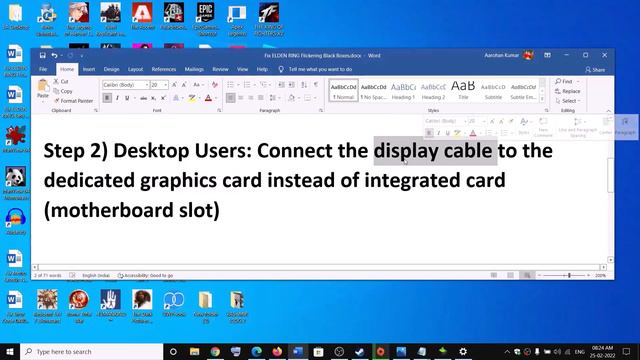Image resolution: width=640 pixels, height=360 pixels.
Task: Switch to Web Layout view in status bar
Action: click(x=527, y=276)
